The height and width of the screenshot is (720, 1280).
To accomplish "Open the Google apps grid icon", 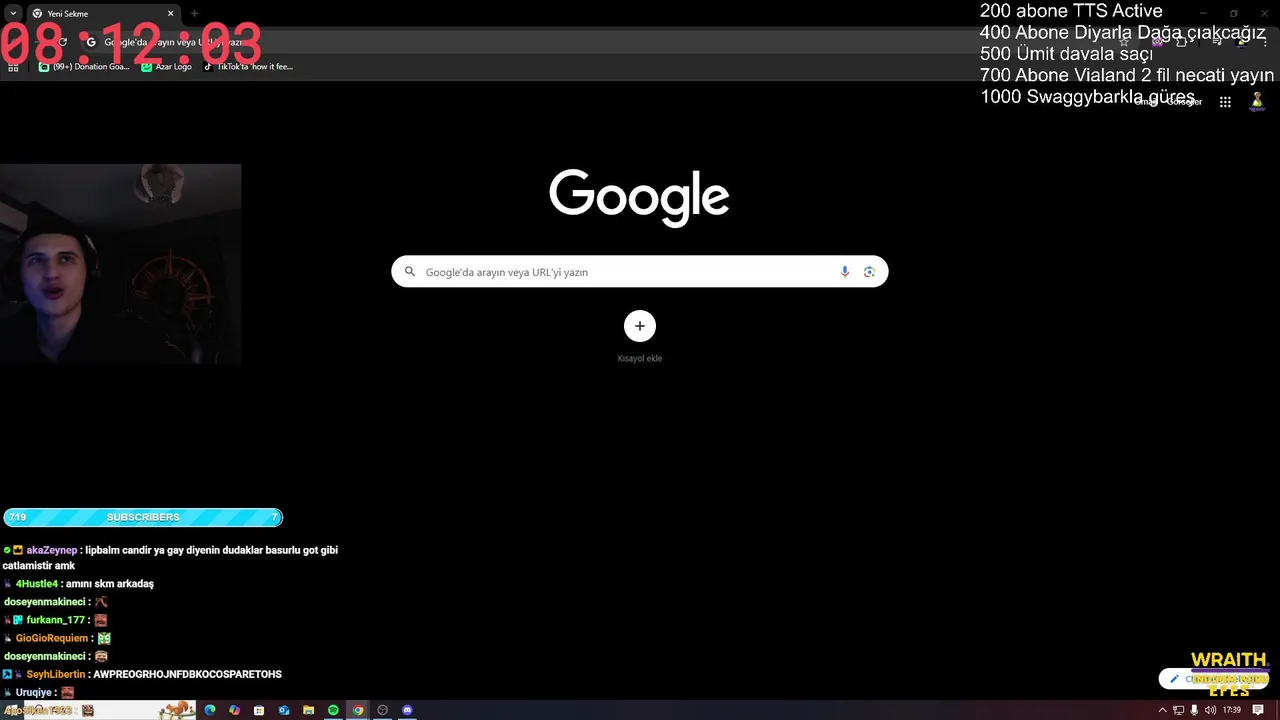I will click(x=1225, y=102).
